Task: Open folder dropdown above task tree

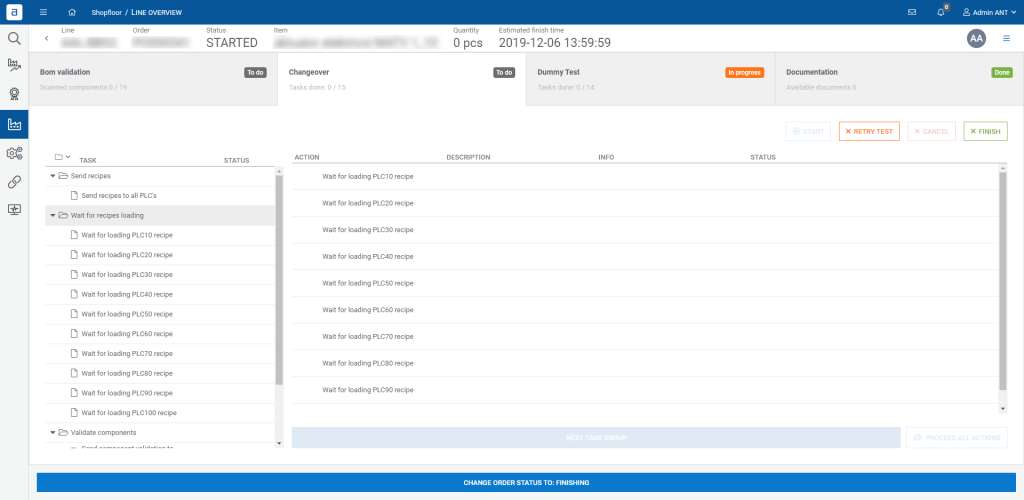Action: coord(63,157)
